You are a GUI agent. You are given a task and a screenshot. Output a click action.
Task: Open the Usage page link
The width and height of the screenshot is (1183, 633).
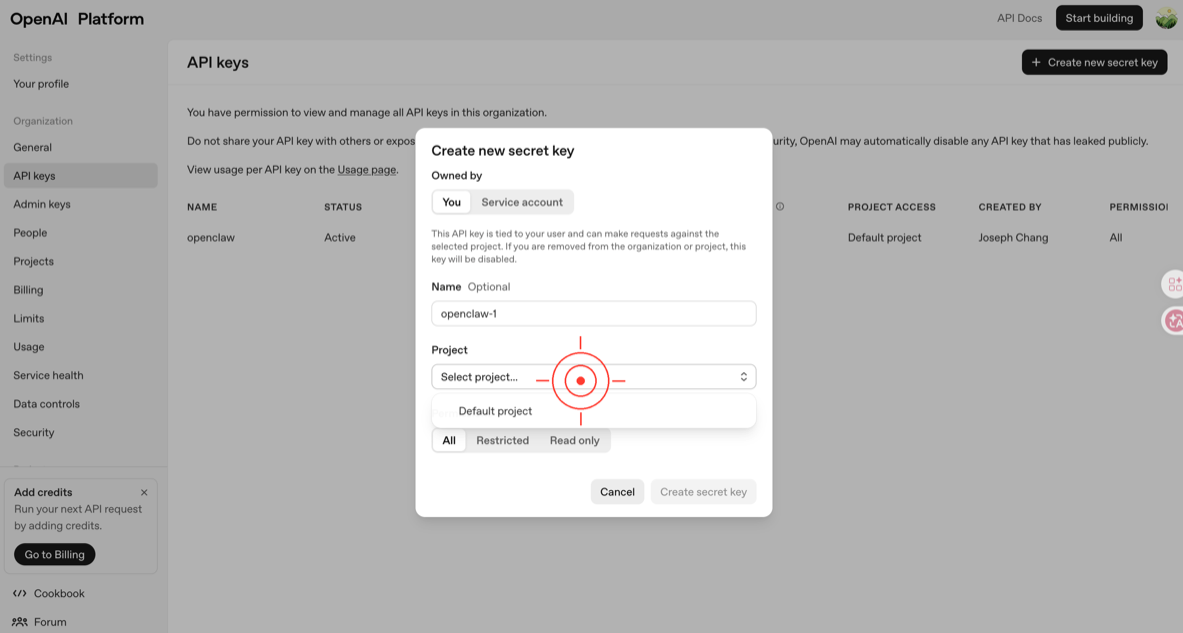pyautogui.click(x=367, y=170)
